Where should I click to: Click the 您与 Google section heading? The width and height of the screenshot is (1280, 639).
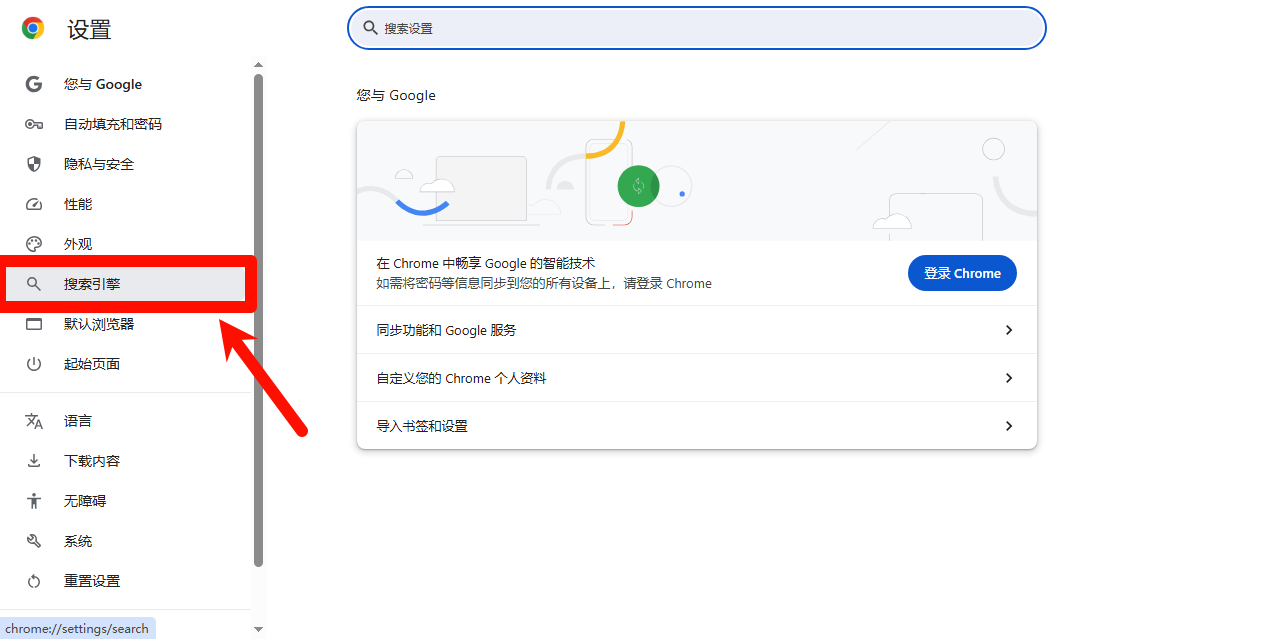pos(396,95)
